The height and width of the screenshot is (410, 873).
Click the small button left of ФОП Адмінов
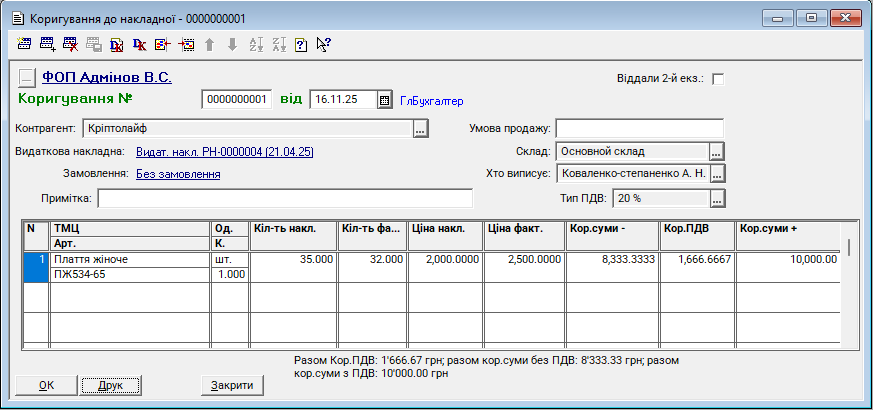[x=27, y=77]
